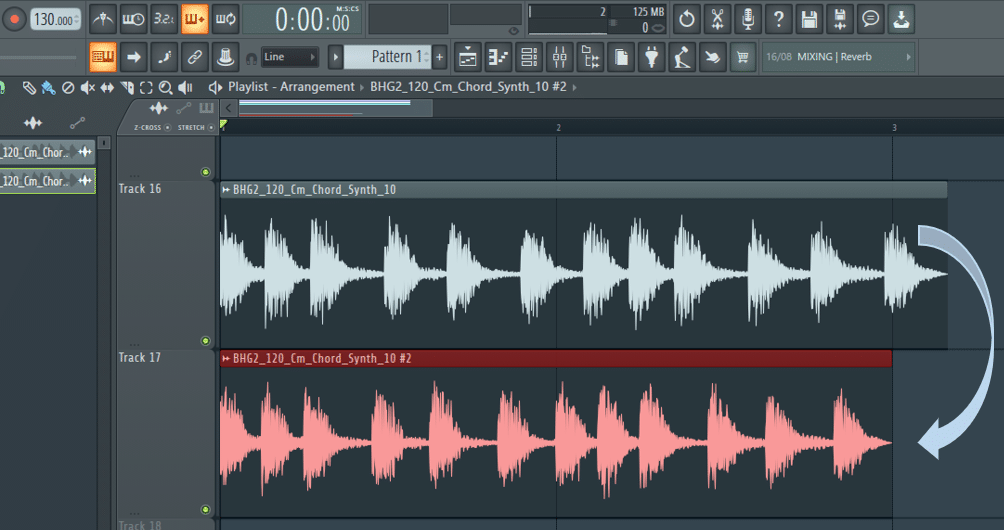This screenshot has height=530, width=1004.
Task: Click the record button
Action: click(x=15, y=19)
